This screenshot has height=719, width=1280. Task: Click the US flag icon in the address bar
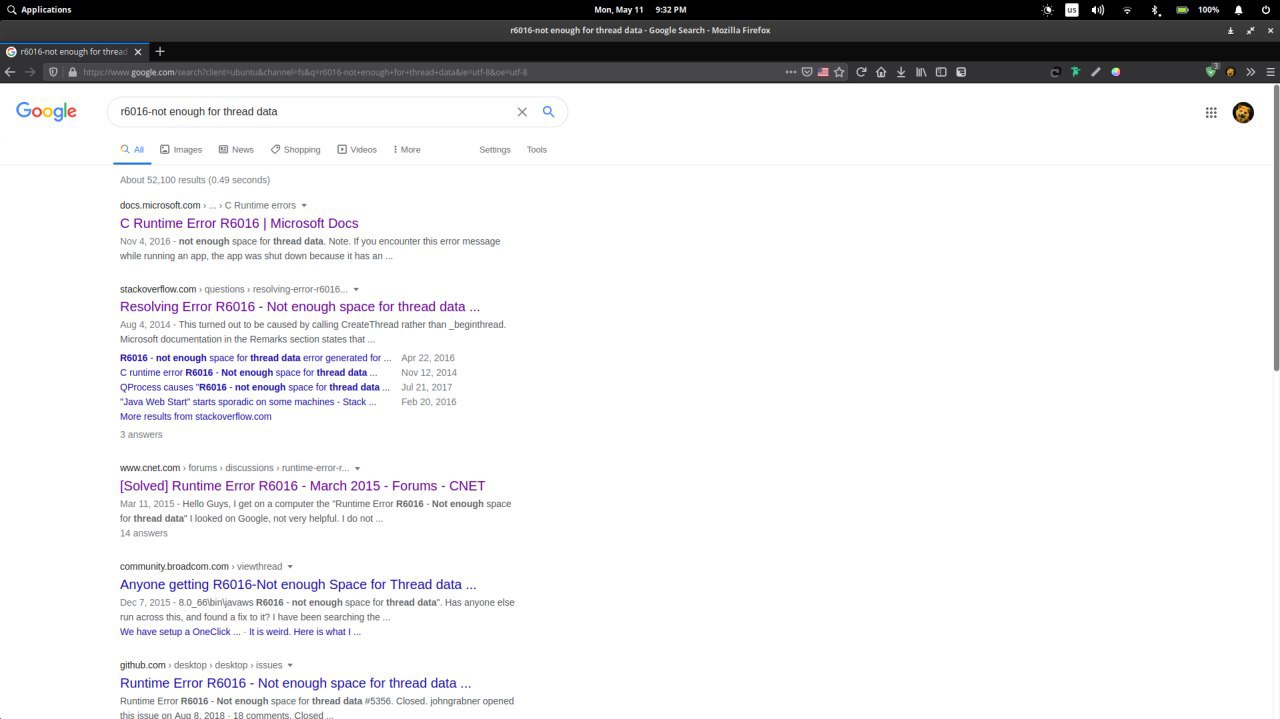click(x=823, y=72)
